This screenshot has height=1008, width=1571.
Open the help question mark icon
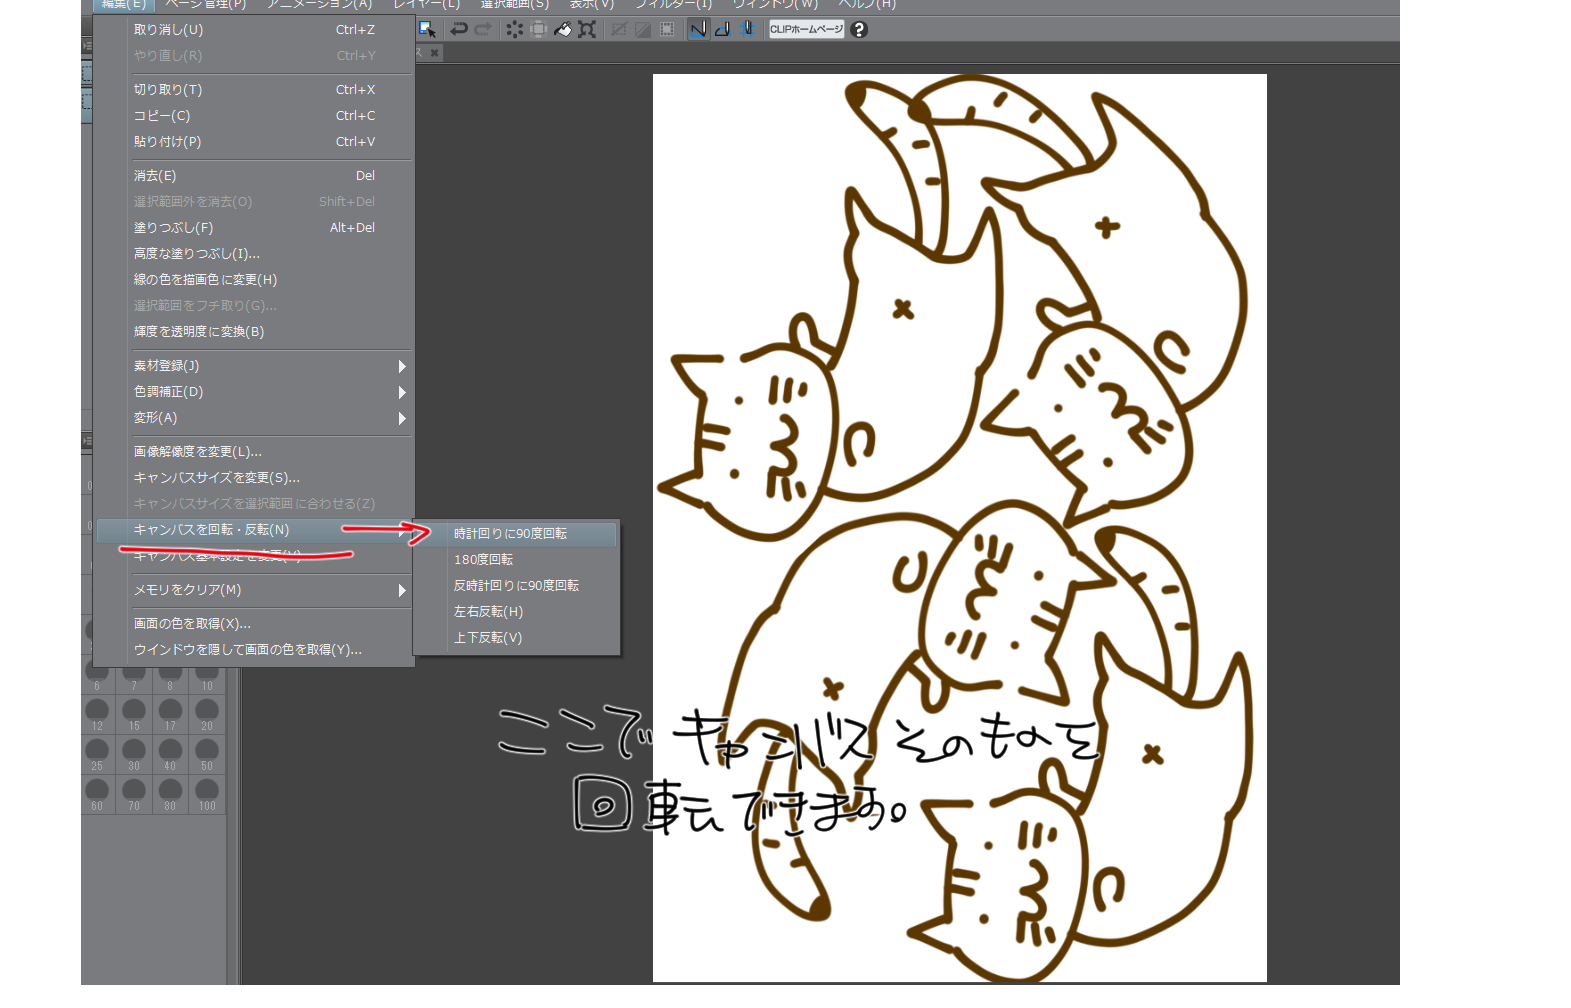[859, 29]
